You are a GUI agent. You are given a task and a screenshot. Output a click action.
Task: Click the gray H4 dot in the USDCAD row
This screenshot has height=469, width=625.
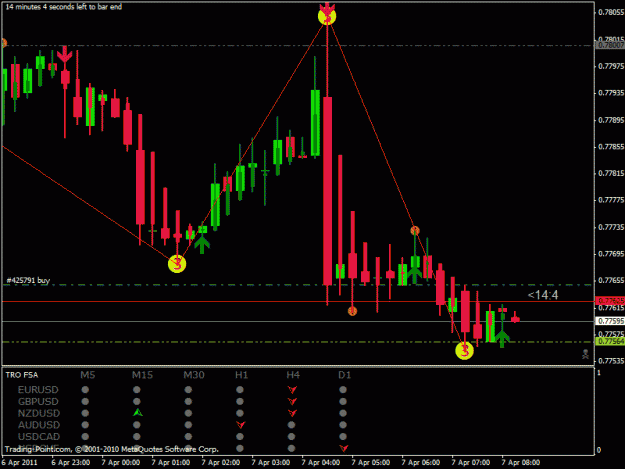pos(291,436)
